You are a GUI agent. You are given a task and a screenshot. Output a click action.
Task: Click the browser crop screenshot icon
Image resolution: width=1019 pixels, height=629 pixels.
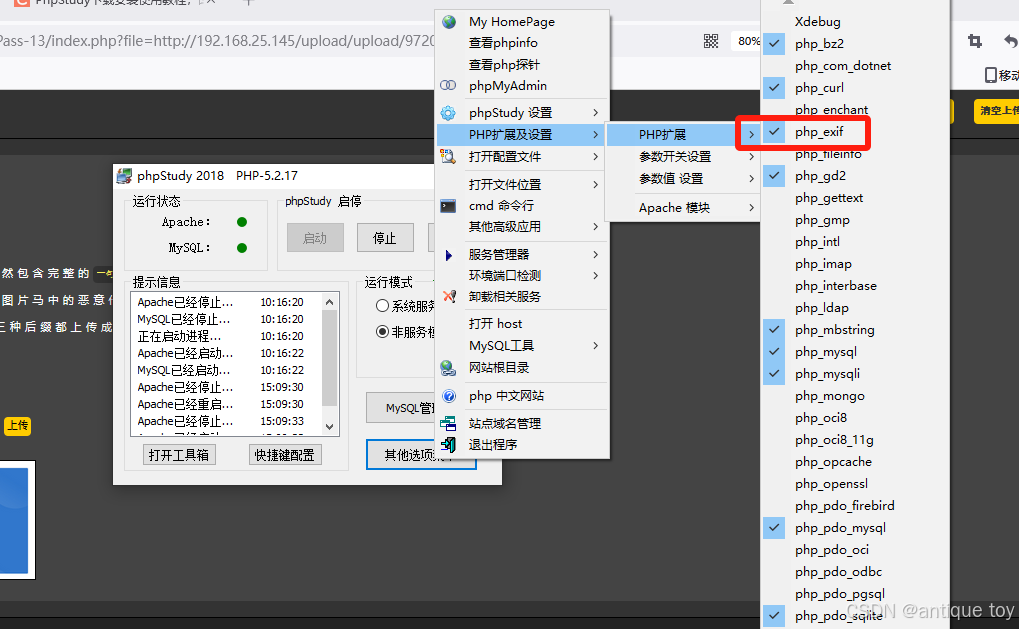click(x=975, y=41)
